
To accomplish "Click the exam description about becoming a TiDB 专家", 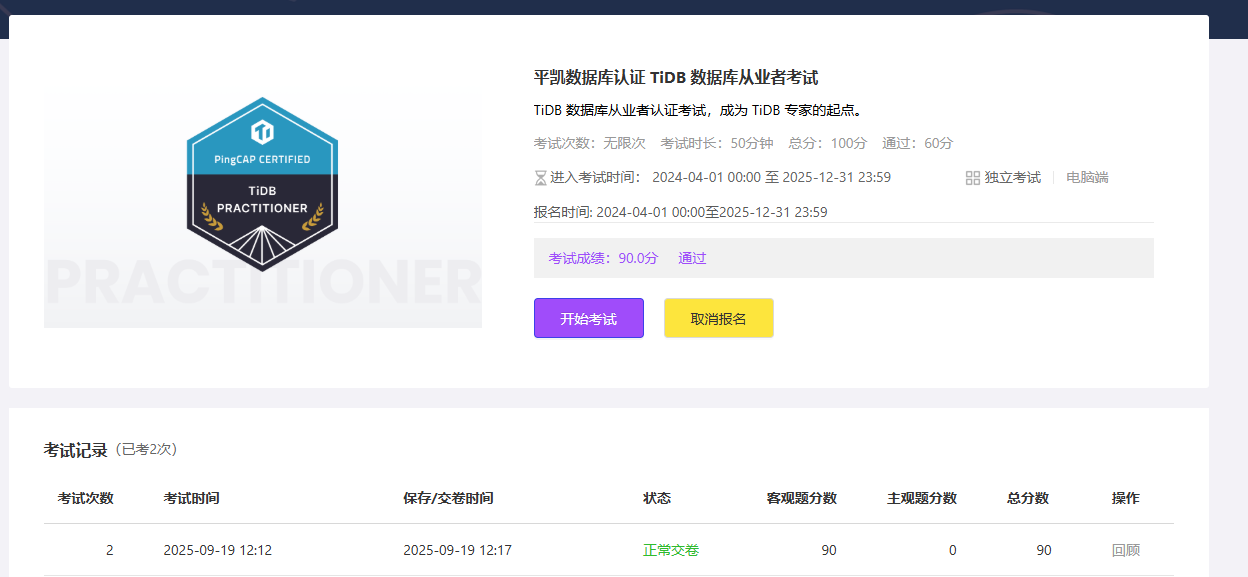I will click(x=698, y=110).
